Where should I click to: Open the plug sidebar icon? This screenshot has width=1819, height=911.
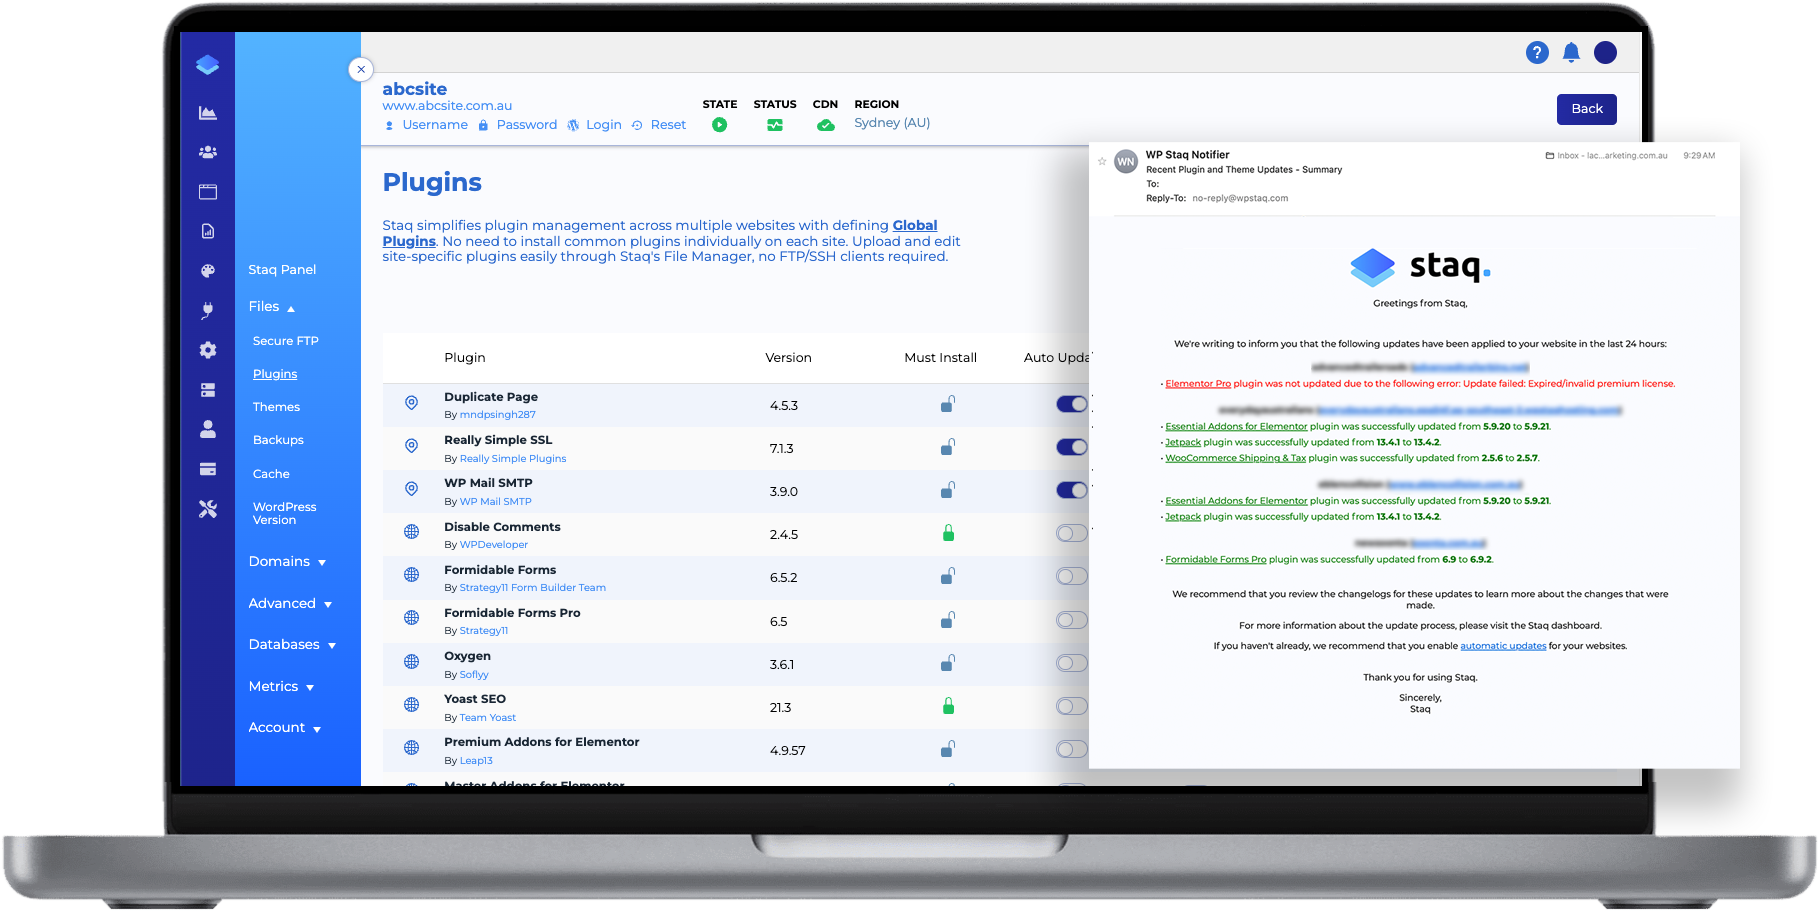click(208, 310)
